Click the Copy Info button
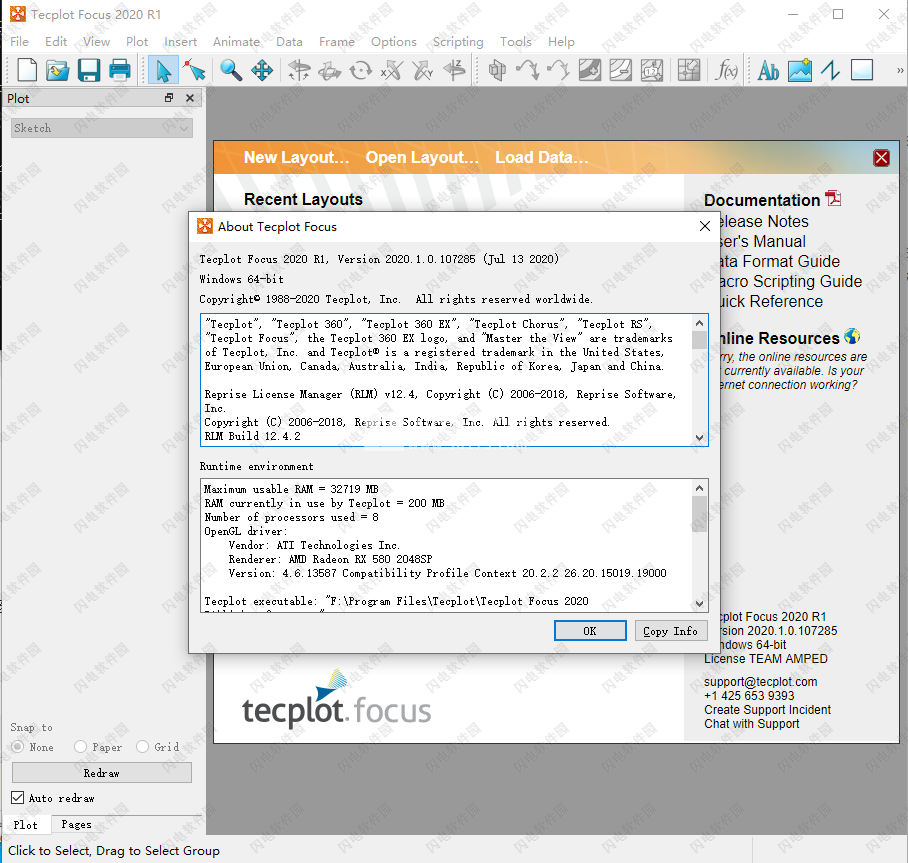 coord(671,631)
